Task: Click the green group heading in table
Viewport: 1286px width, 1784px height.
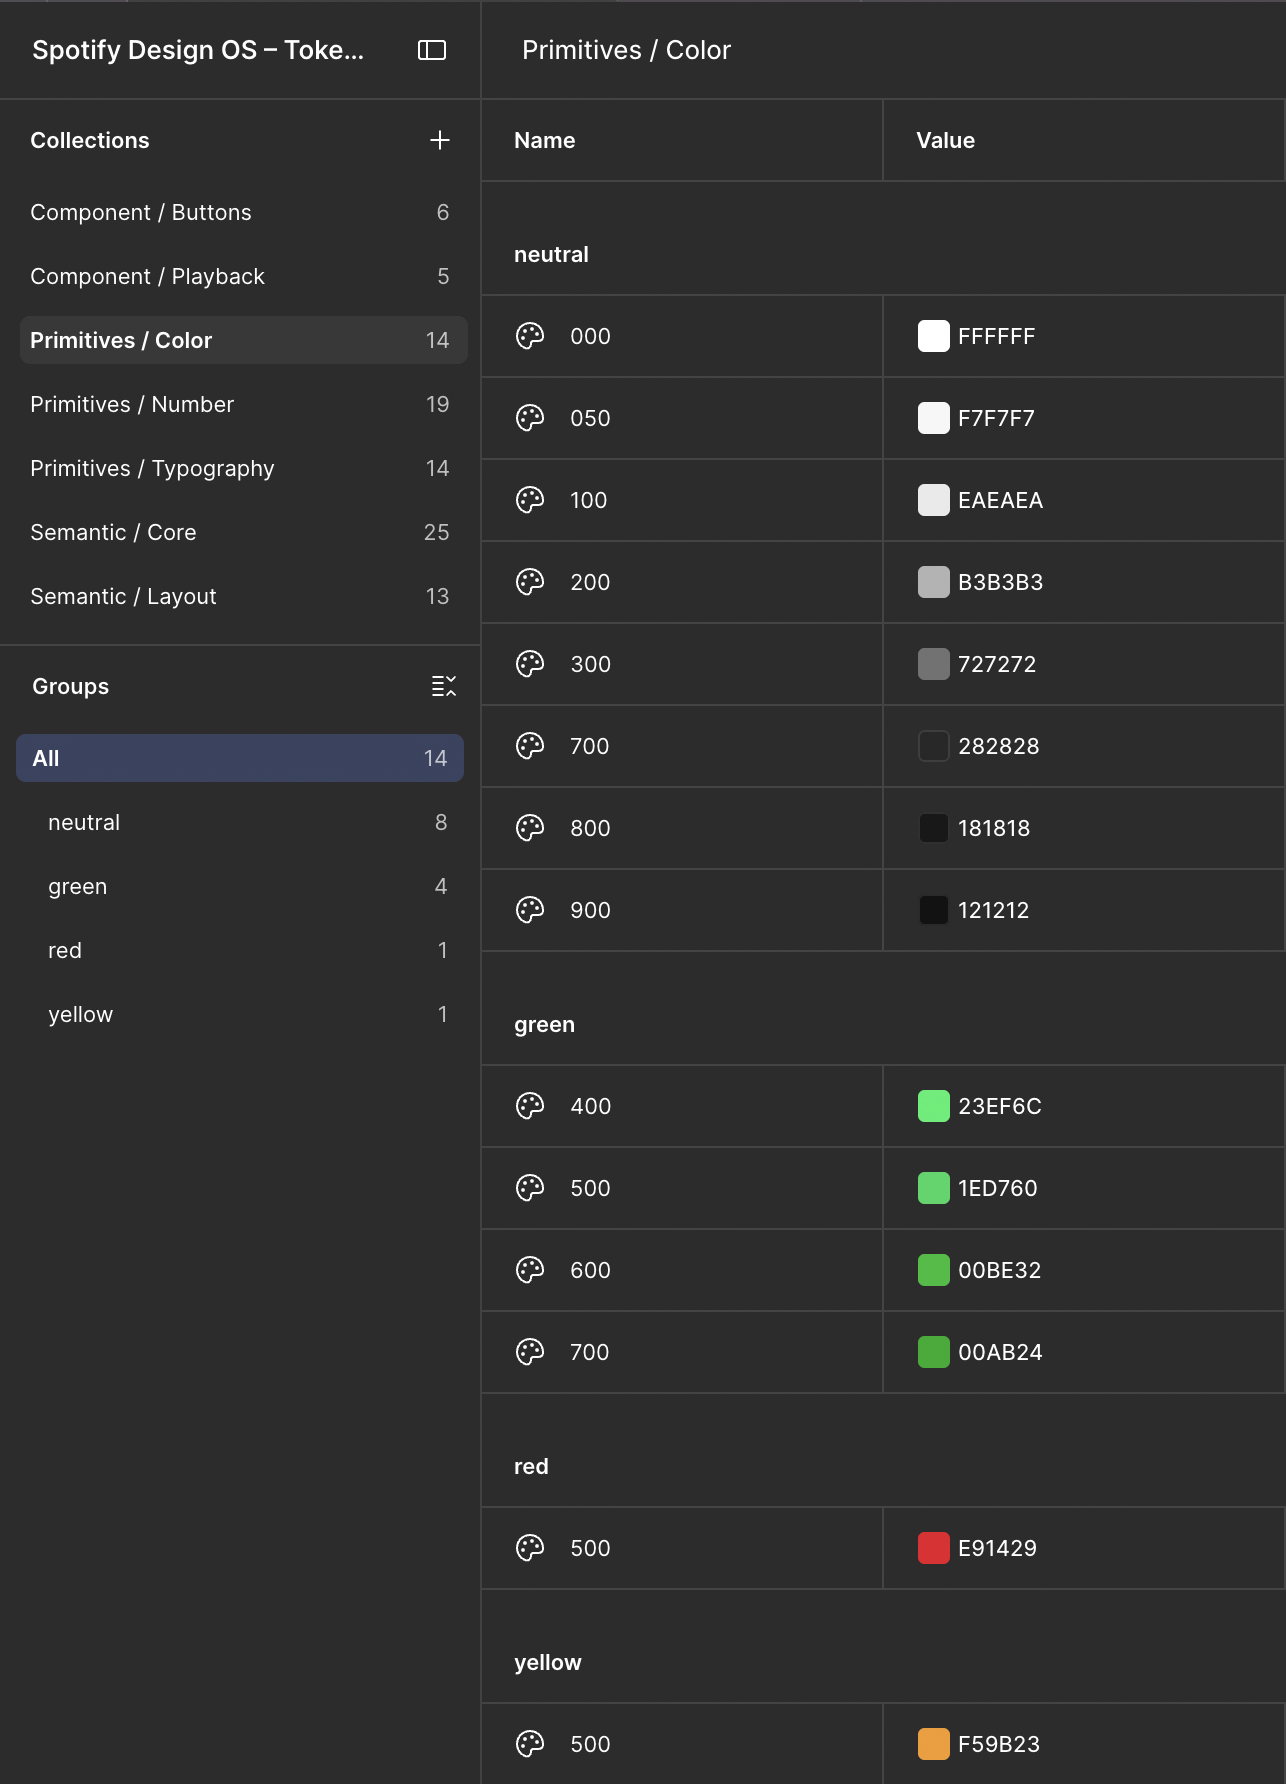Action: (544, 1024)
